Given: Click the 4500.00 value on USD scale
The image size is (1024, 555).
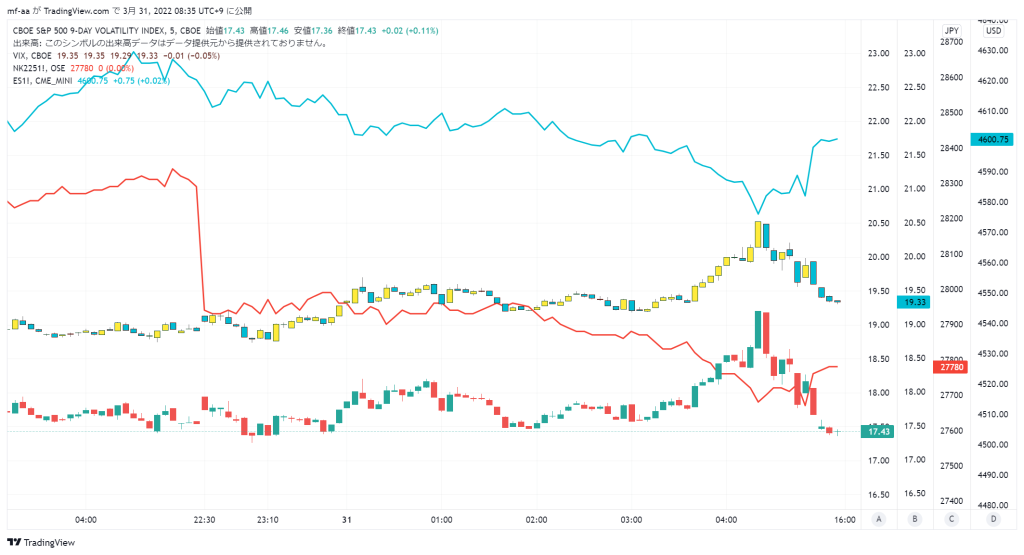Looking at the screenshot, I should 993,445.
